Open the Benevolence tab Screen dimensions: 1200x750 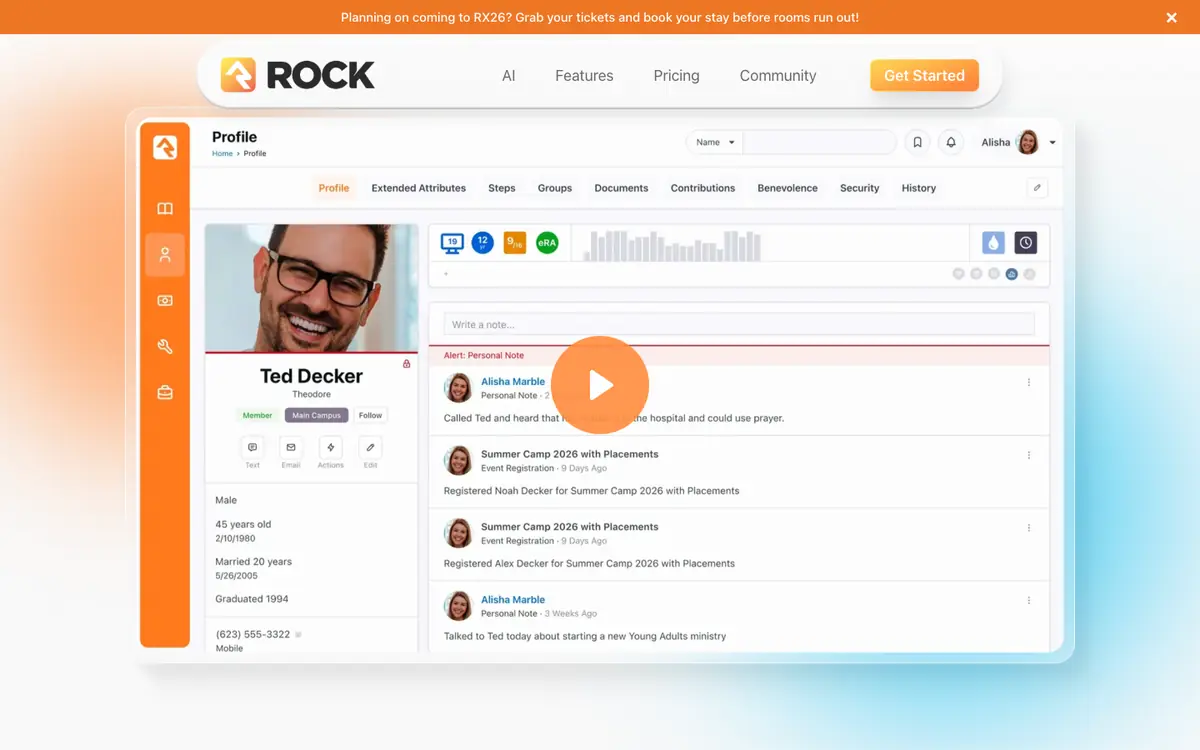click(787, 188)
